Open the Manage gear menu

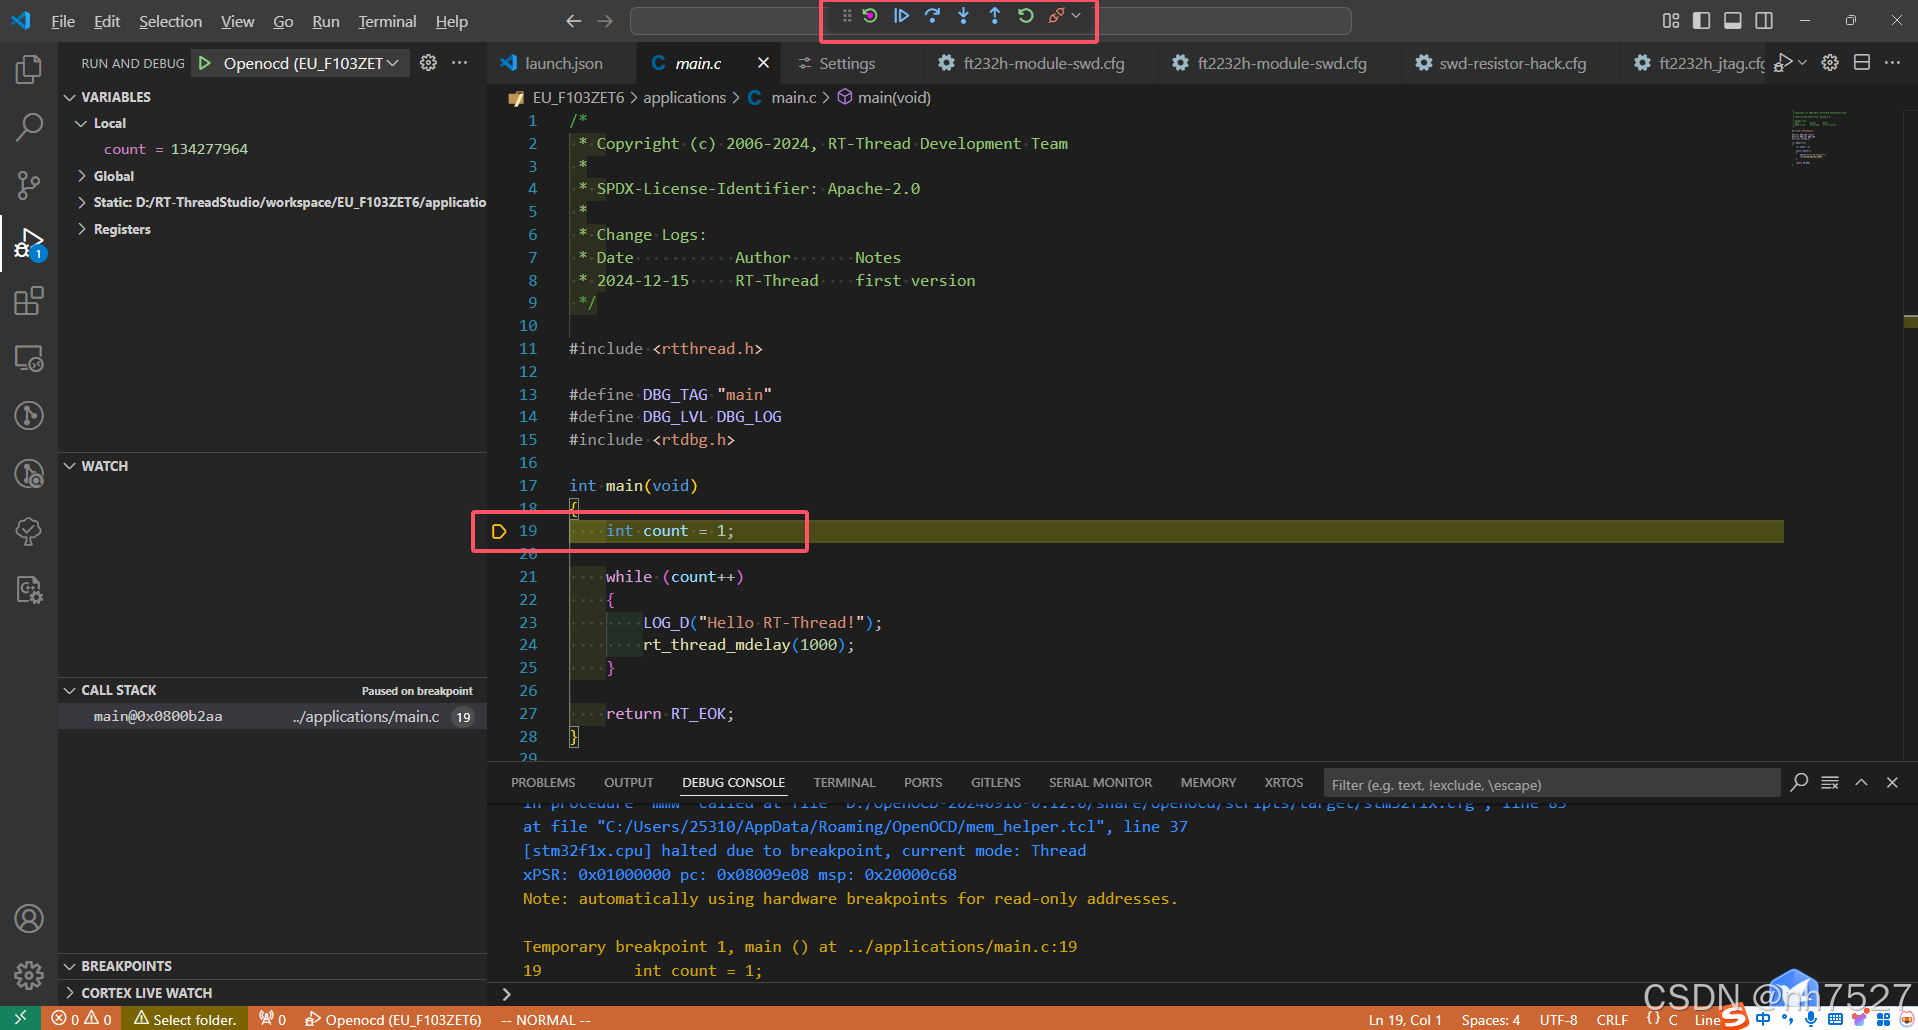tap(29, 975)
